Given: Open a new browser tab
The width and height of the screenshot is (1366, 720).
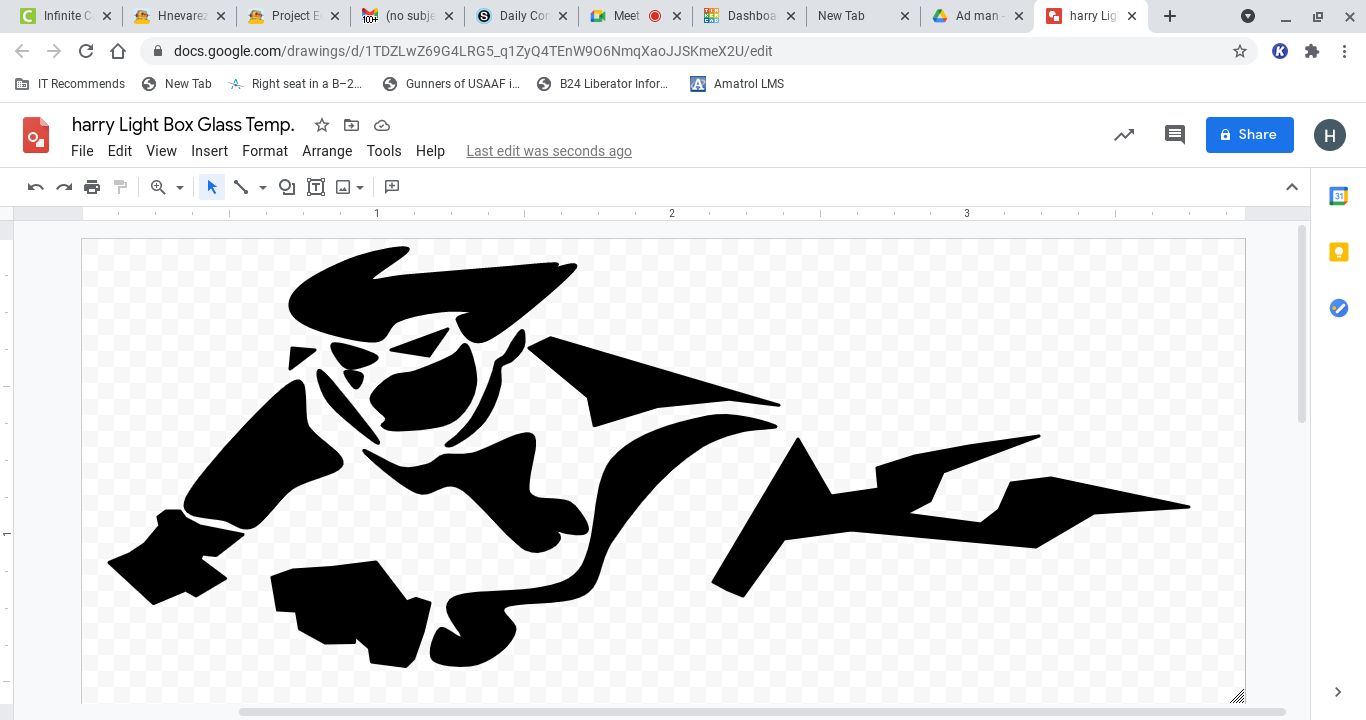Looking at the screenshot, I should pyautogui.click(x=1170, y=16).
